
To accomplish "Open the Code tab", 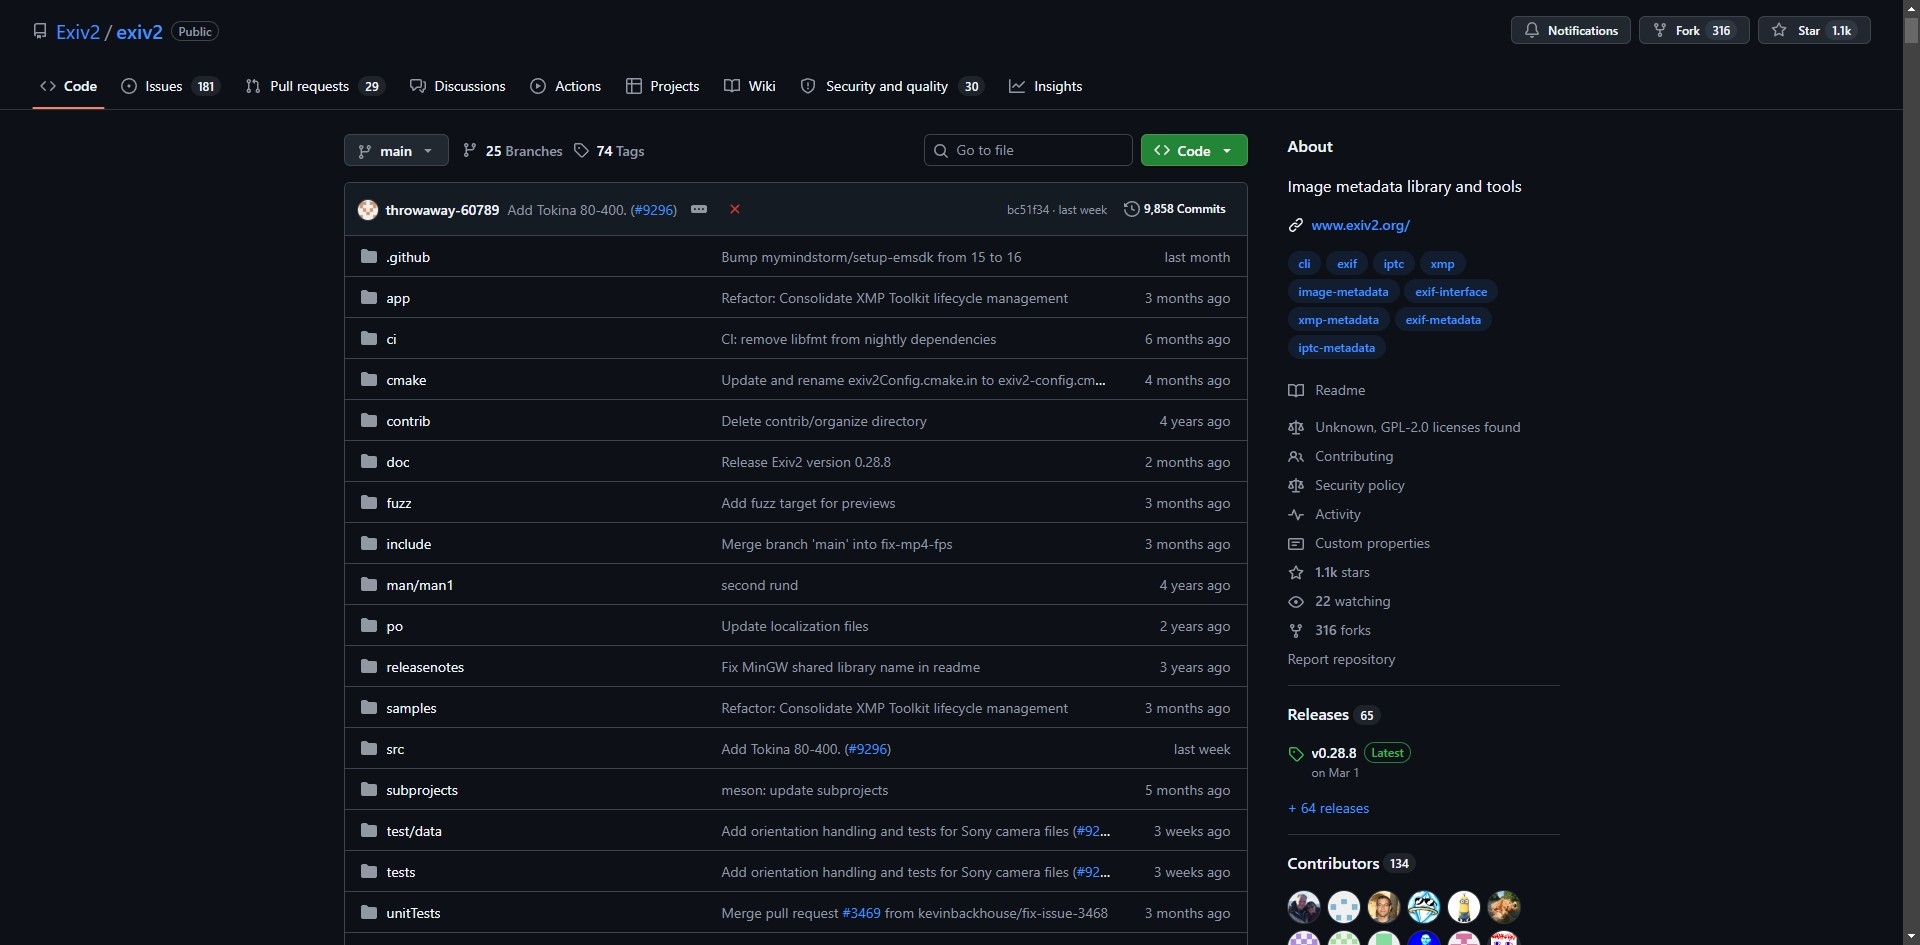I will 68,86.
